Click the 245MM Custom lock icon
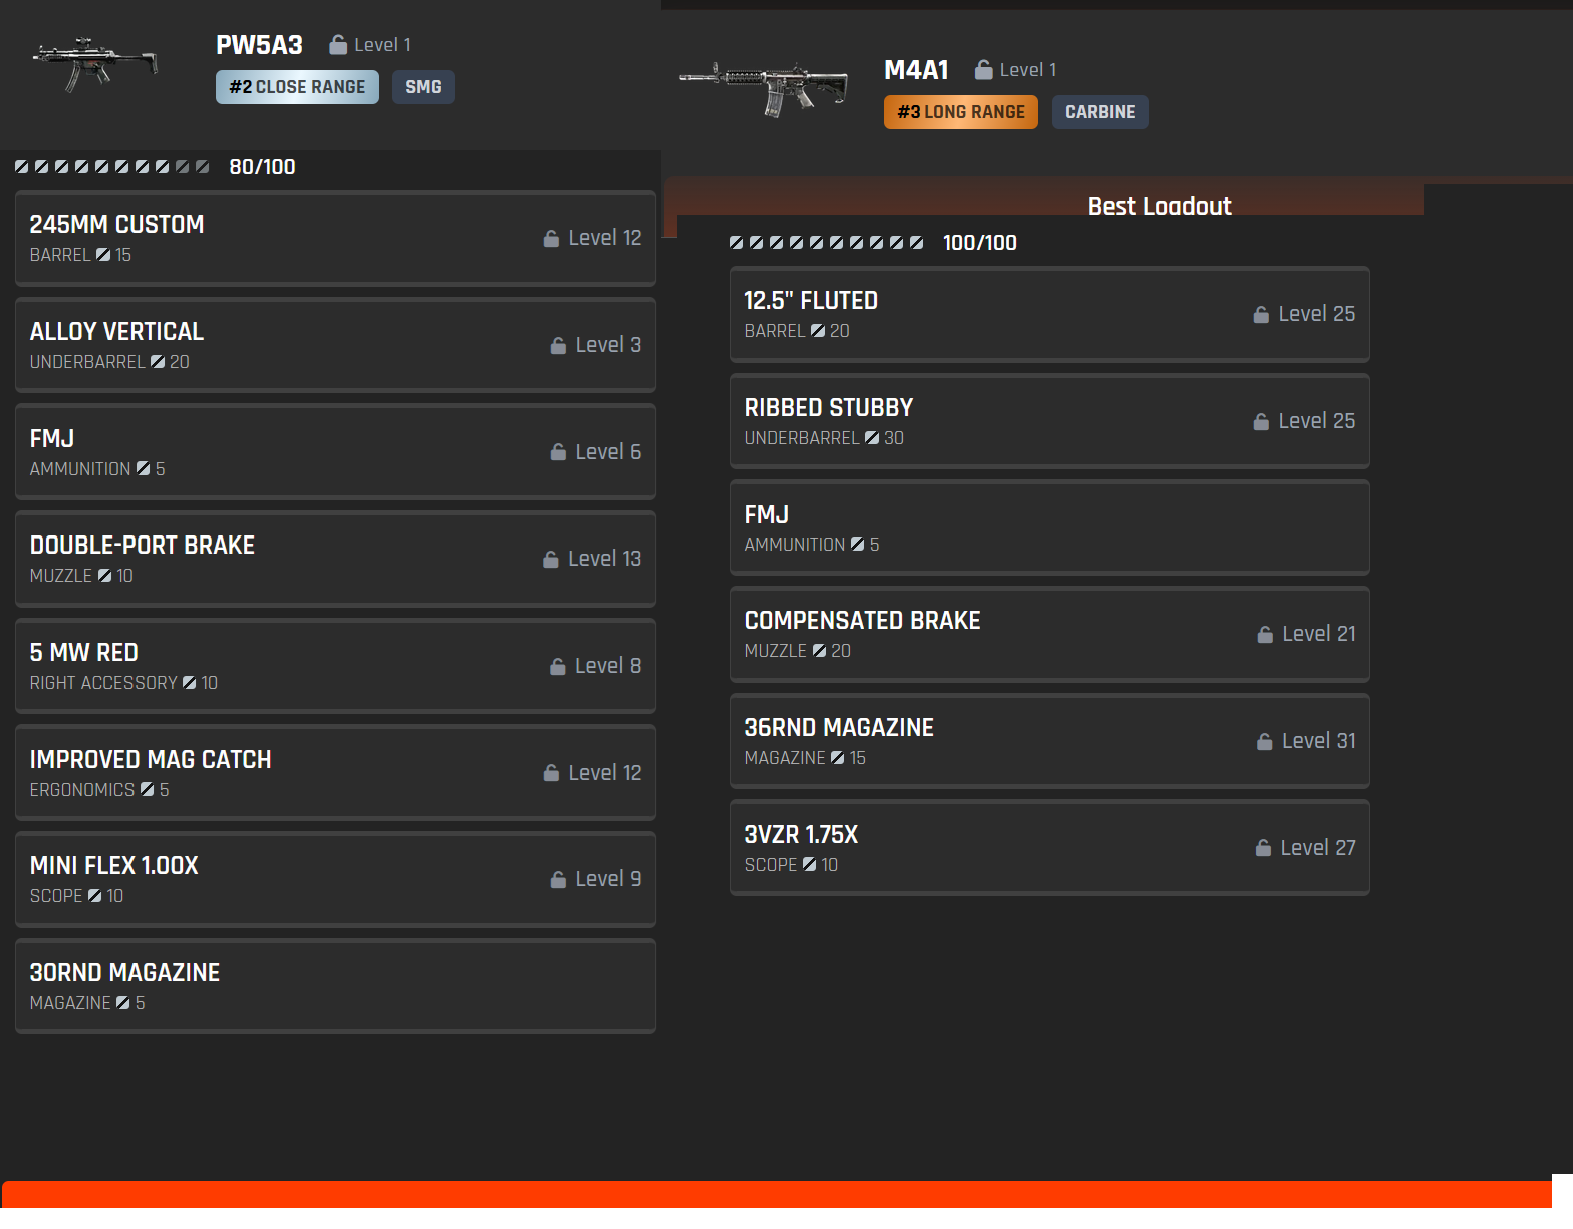Screen dimensions: 1573x1229 point(551,239)
